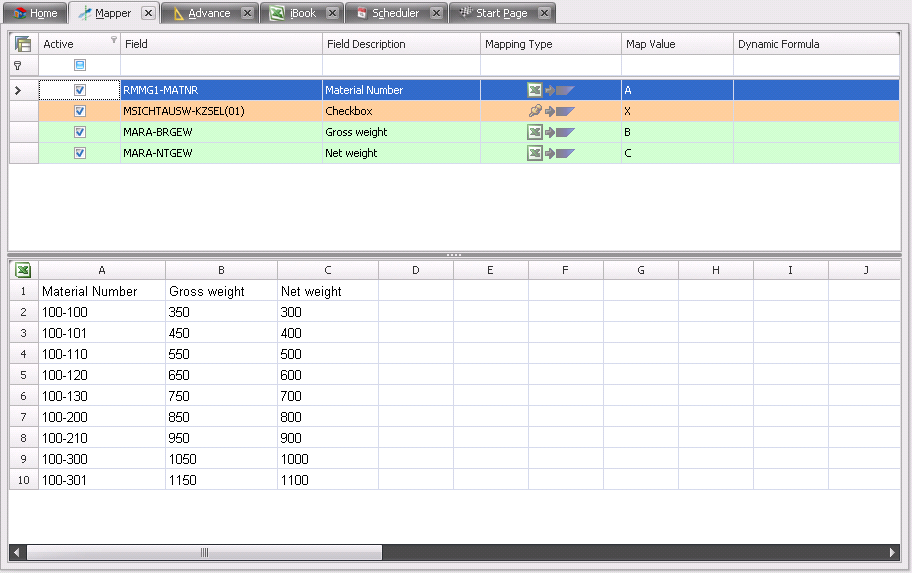Click the Active filter row selector box

(80, 65)
